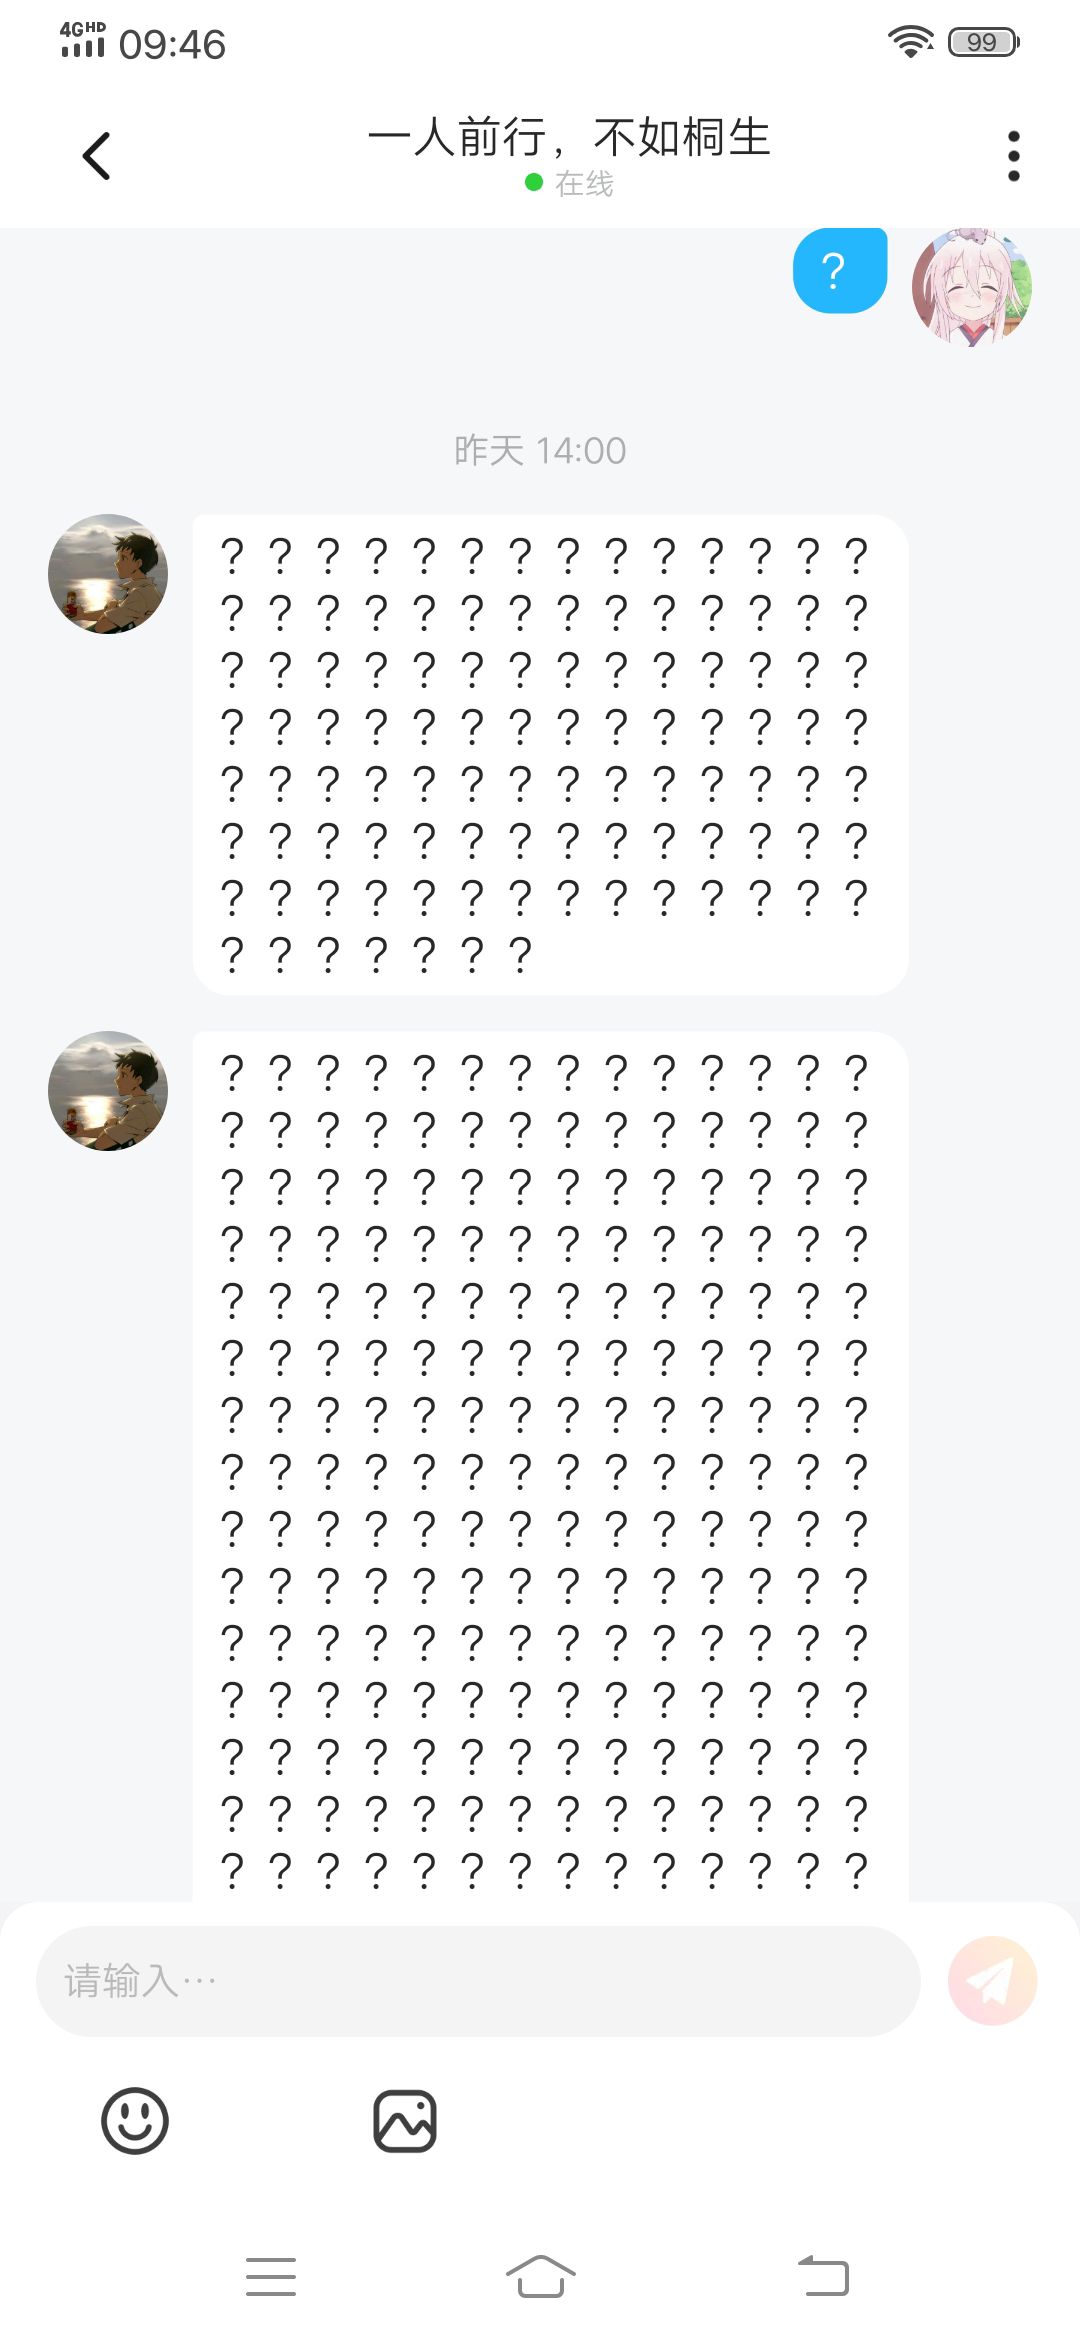
Task: Tap the chat title 一人前行，不如桐生
Action: (x=569, y=137)
